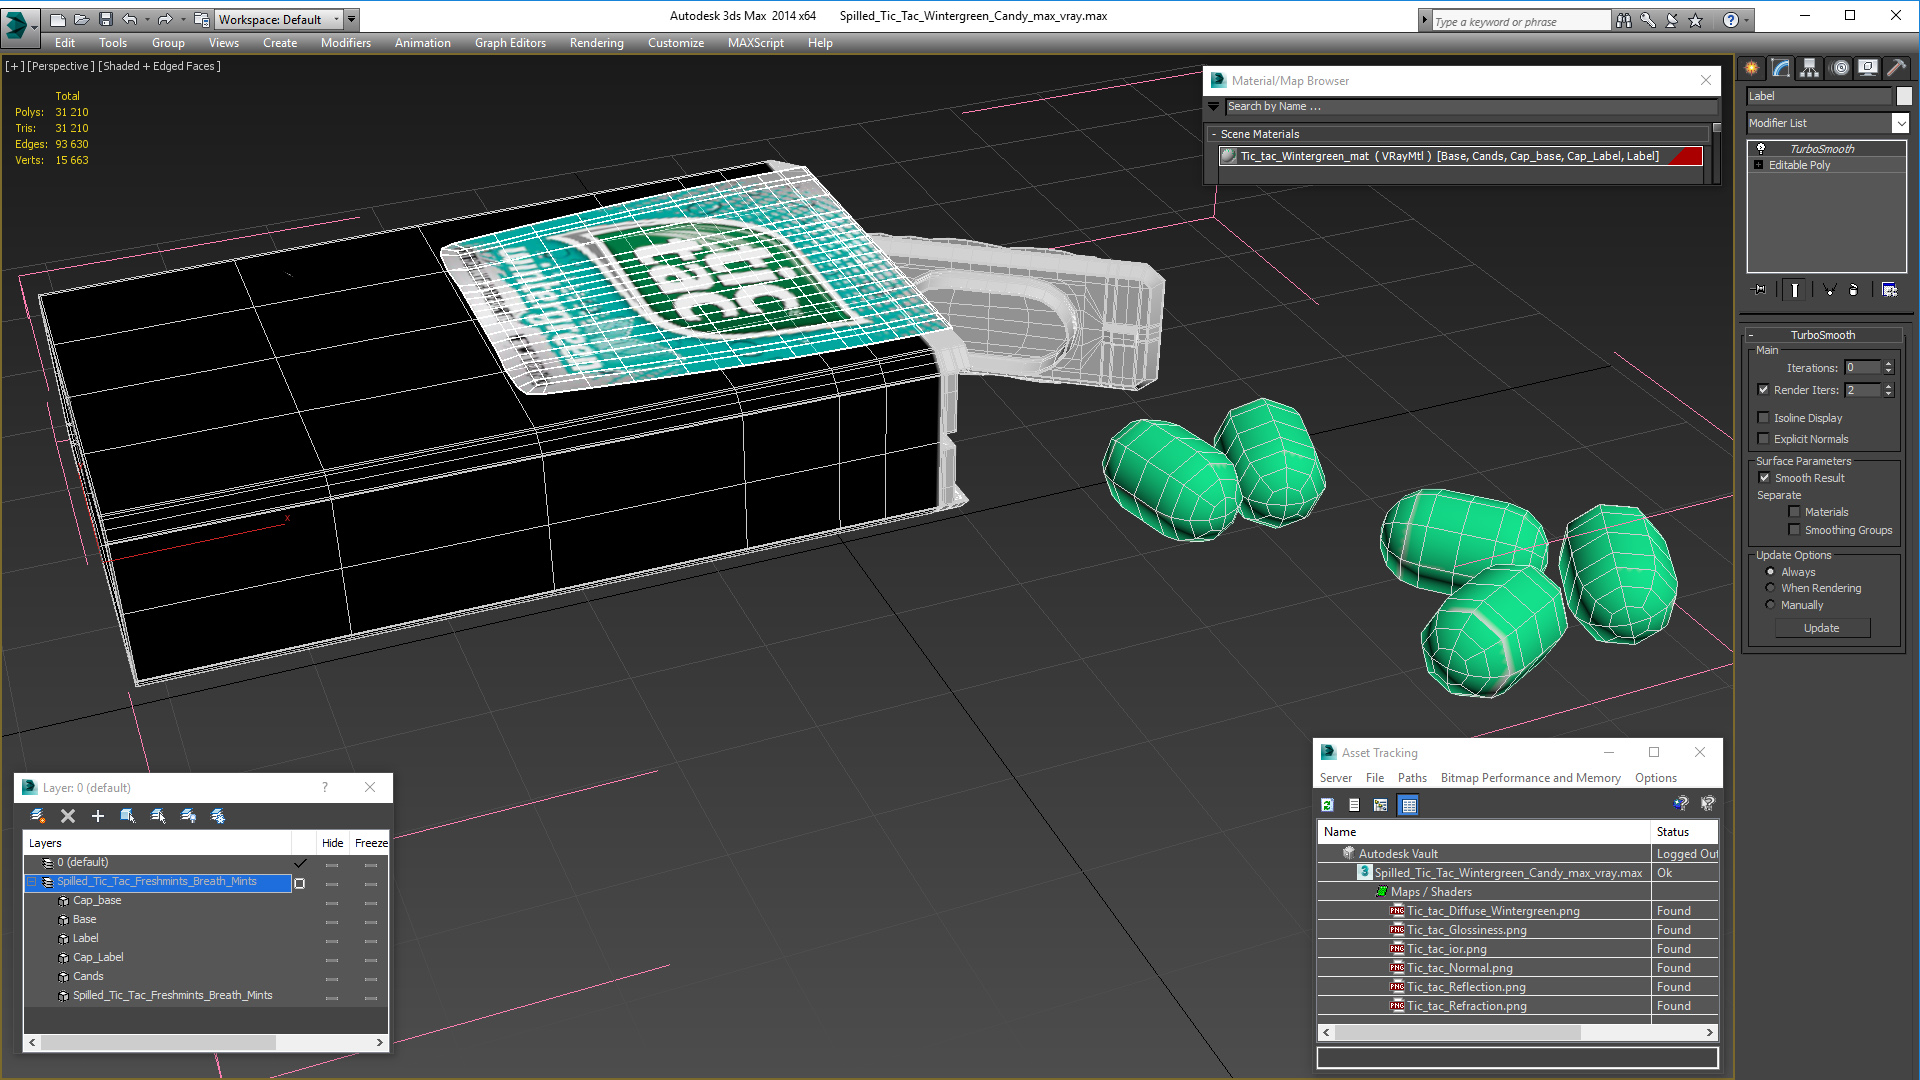Click the Project Folder icon beside workspace selector
Image resolution: width=1920 pixels, height=1080 pixels.
(201, 19)
